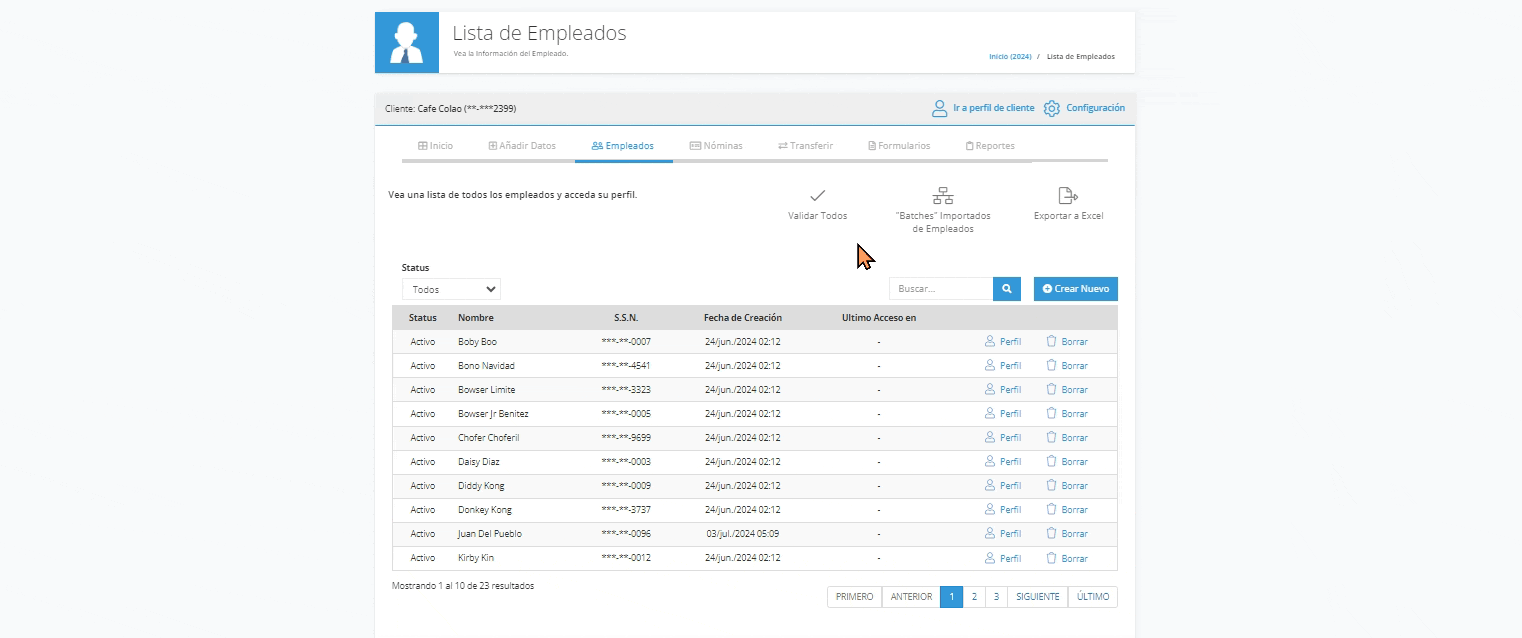Click the profile icon for Diddy Kong
Image resolution: width=1522 pixels, height=638 pixels.
(990, 485)
